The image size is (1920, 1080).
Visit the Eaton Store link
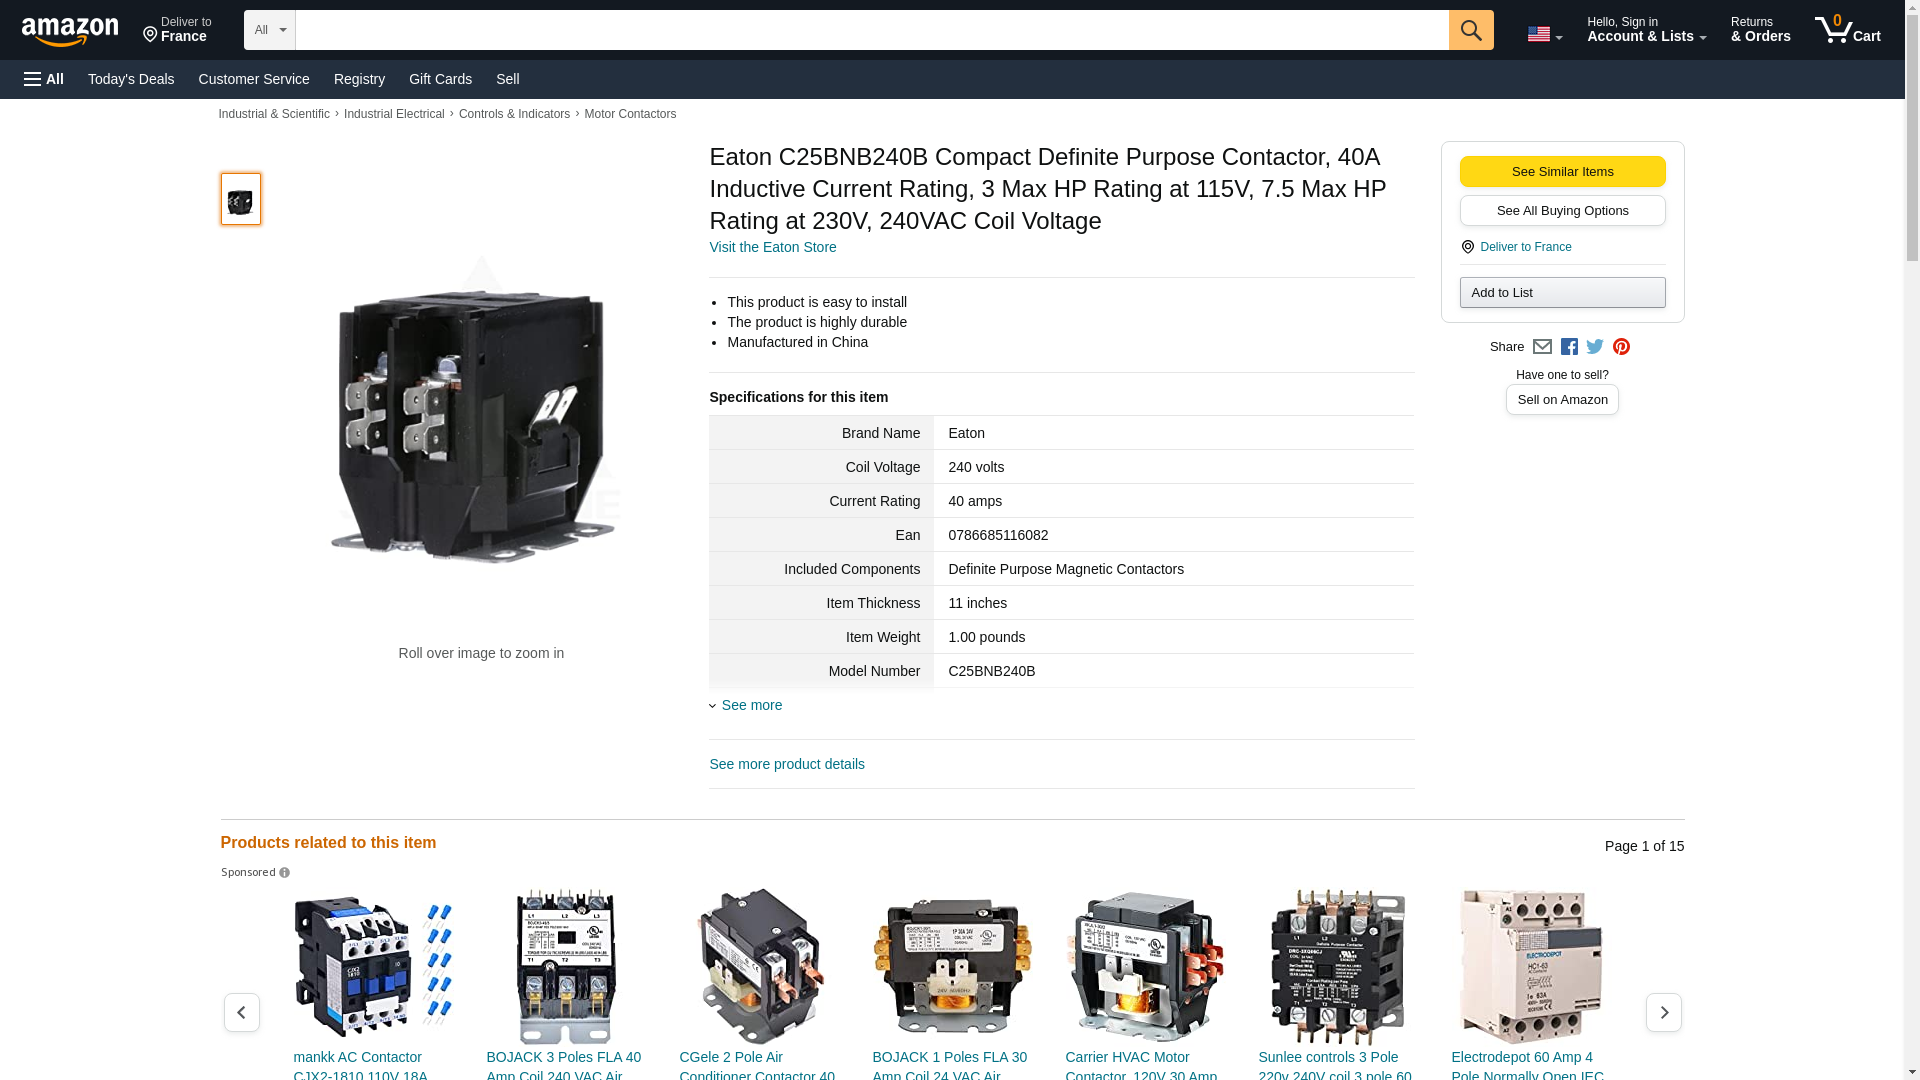tap(772, 247)
